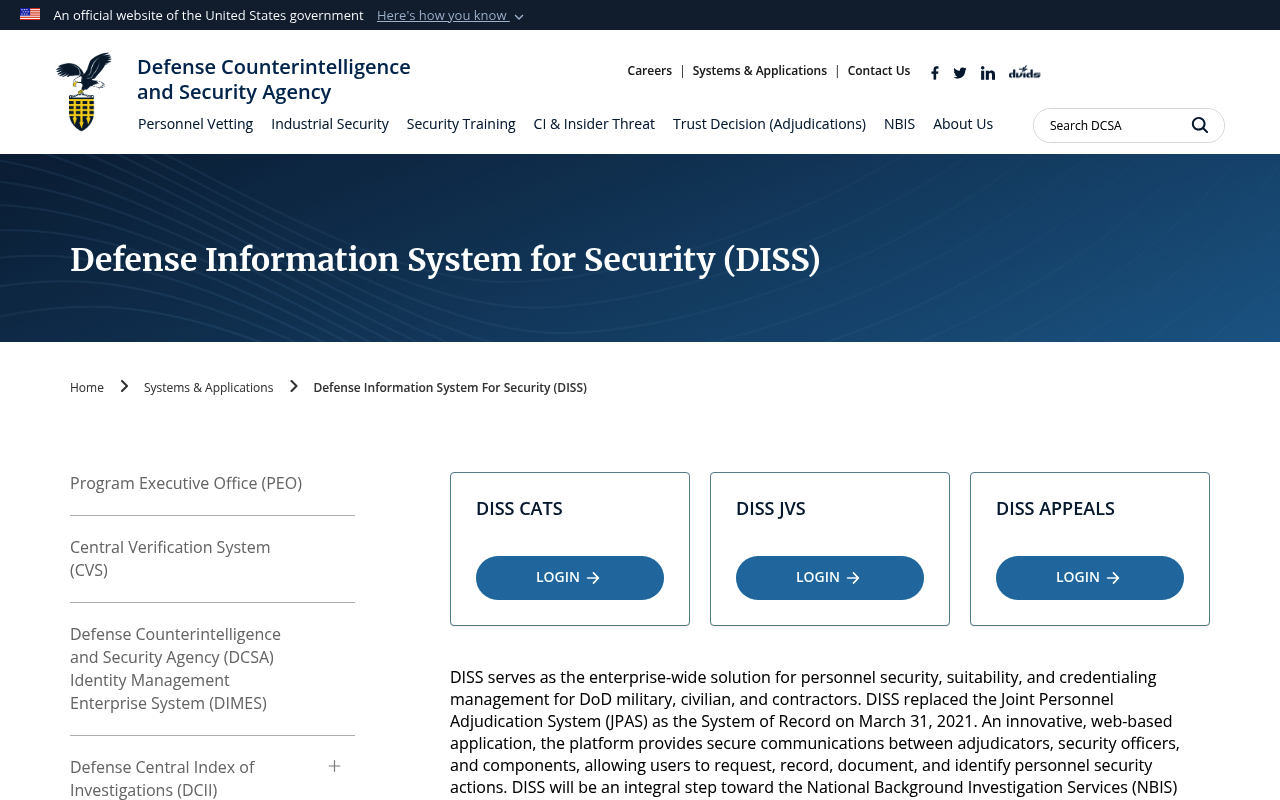
Task: Go to Systems & Applications breadcrumb
Action: (208, 388)
